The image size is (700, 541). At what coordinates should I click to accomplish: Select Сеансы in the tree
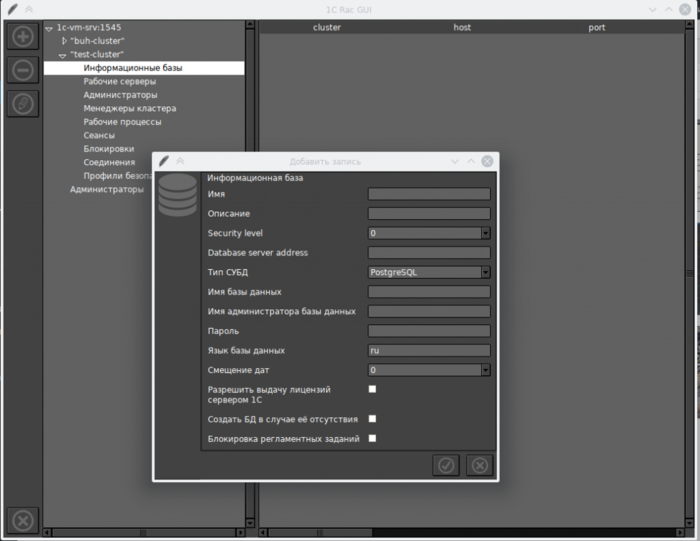(x=99, y=135)
